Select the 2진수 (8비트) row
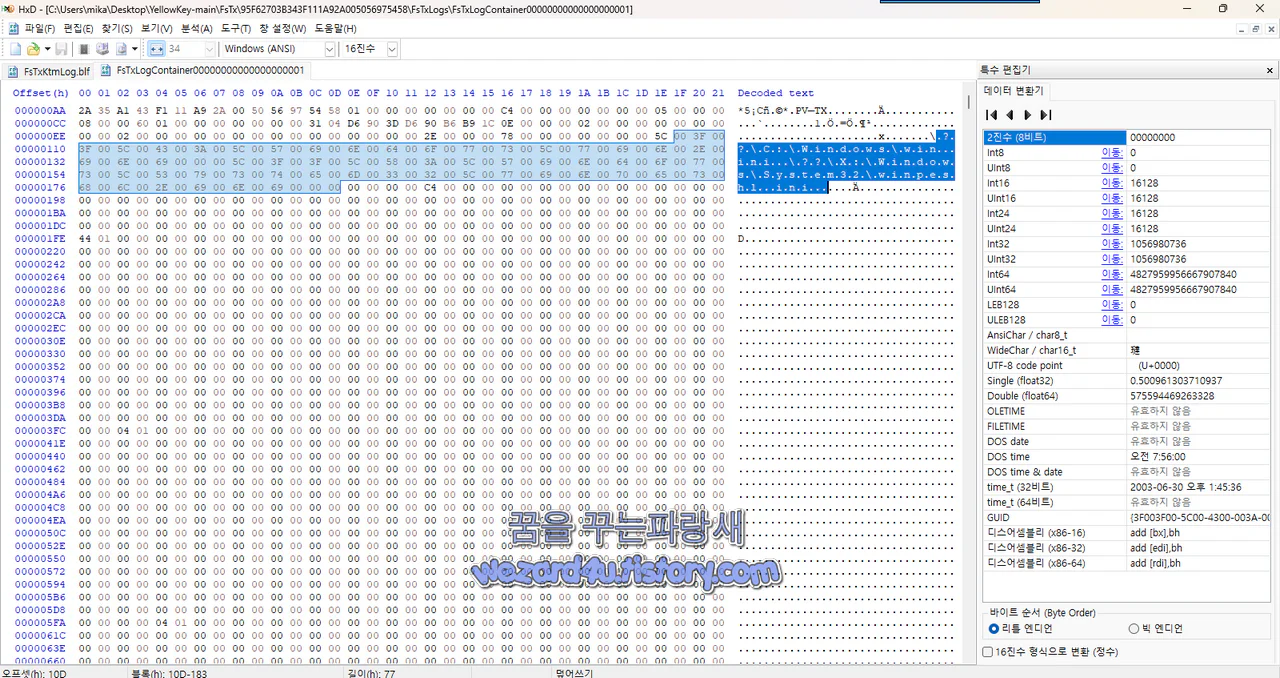 1127,137
